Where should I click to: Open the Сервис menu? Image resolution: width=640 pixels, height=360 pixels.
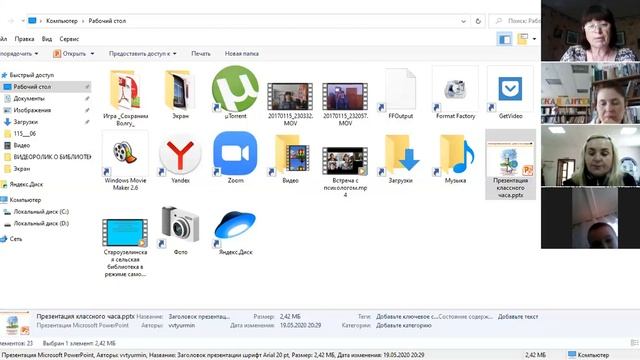(69, 39)
